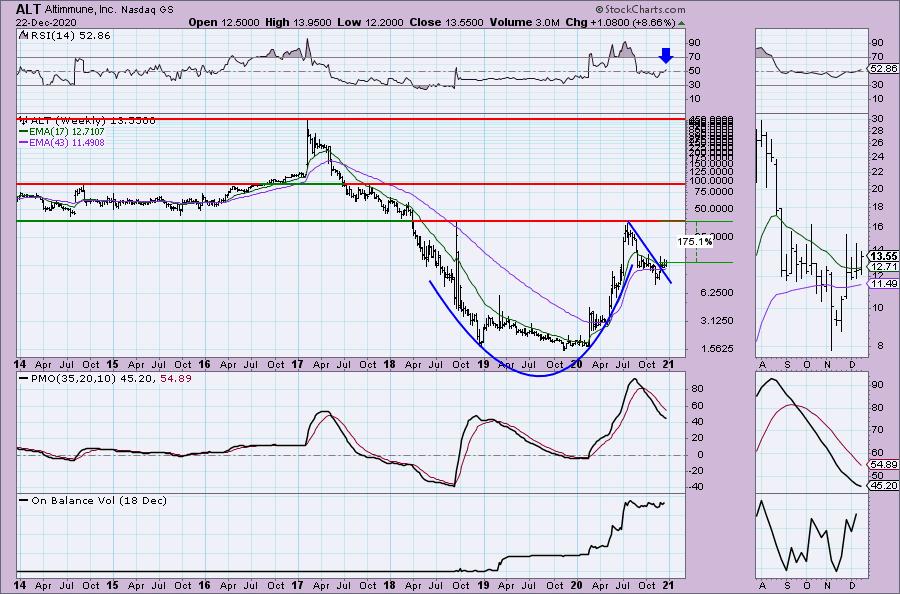Click the 175.1% measurement label
Image resolution: width=900 pixels, height=594 pixels.
tap(694, 242)
